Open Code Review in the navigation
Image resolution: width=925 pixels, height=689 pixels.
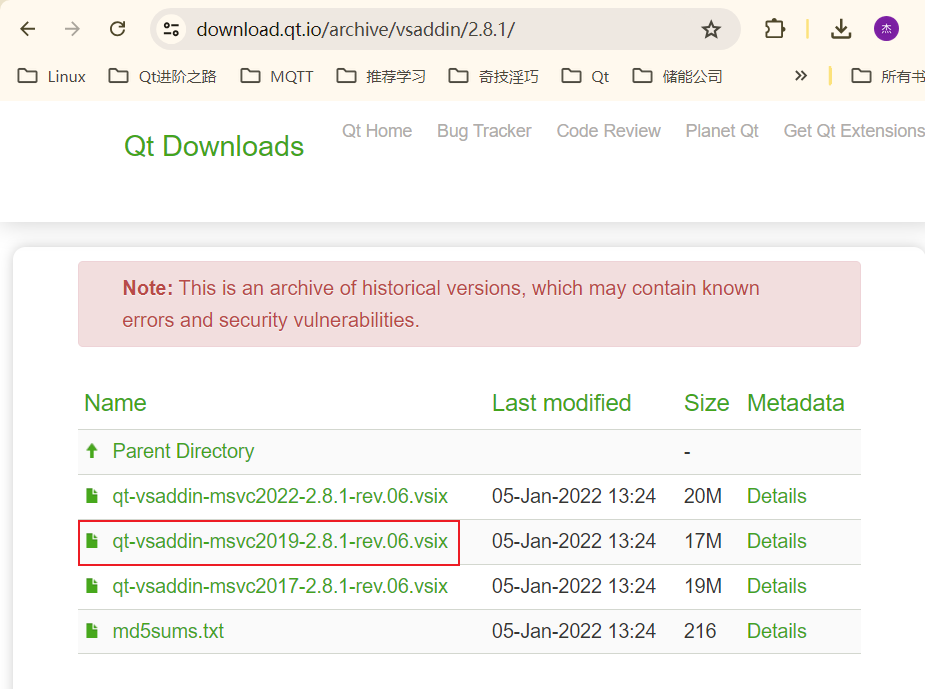click(608, 131)
